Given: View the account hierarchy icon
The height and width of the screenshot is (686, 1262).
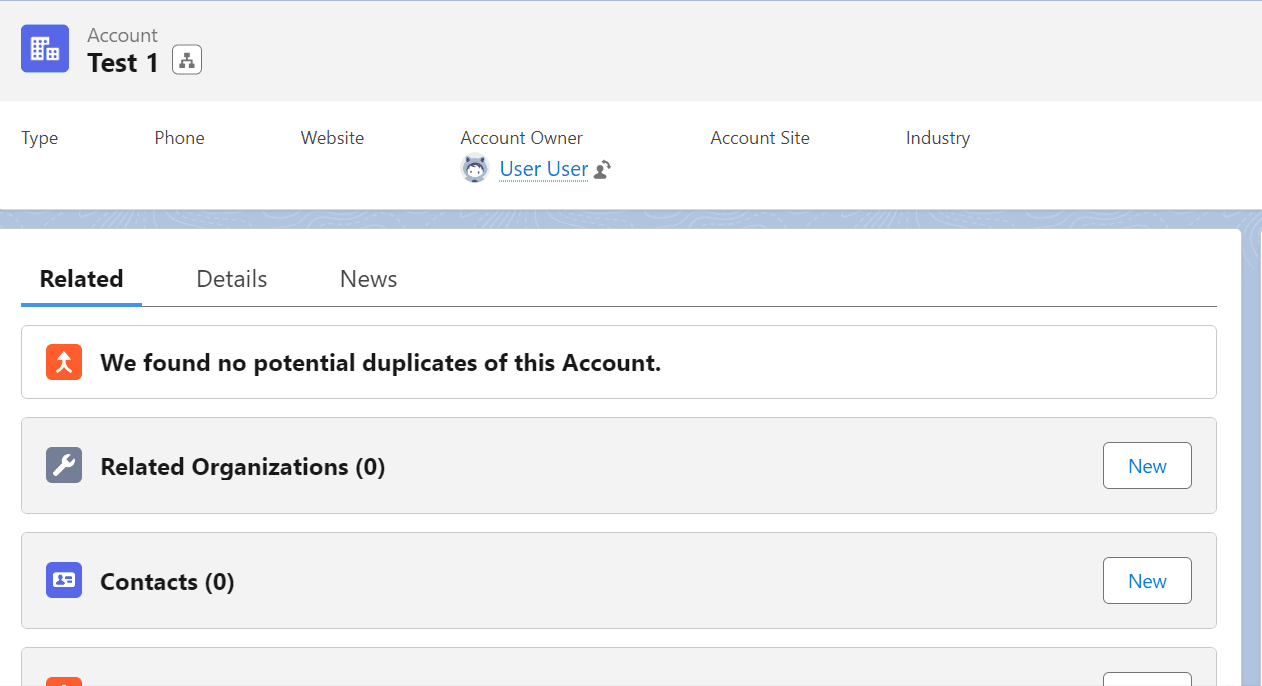Looking at the screenshot, I should (187, 60).
